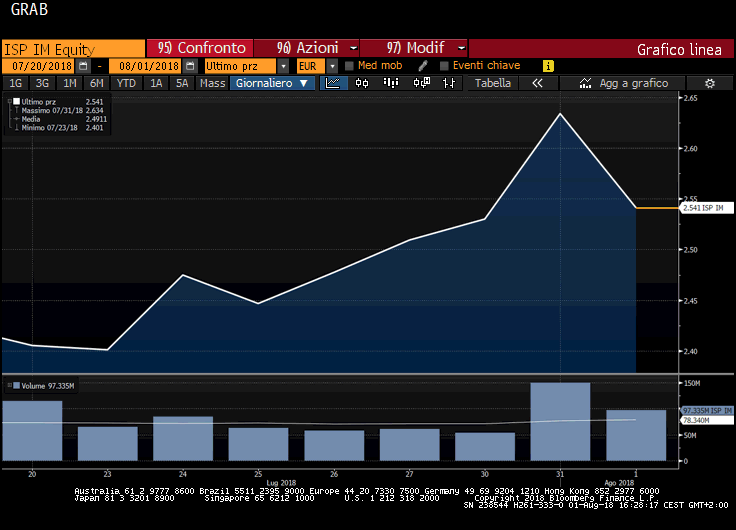Click the double left arrow collapse icon
This screenshot has height=530, width=736.
pyautogui.click(x=537, y=83)
